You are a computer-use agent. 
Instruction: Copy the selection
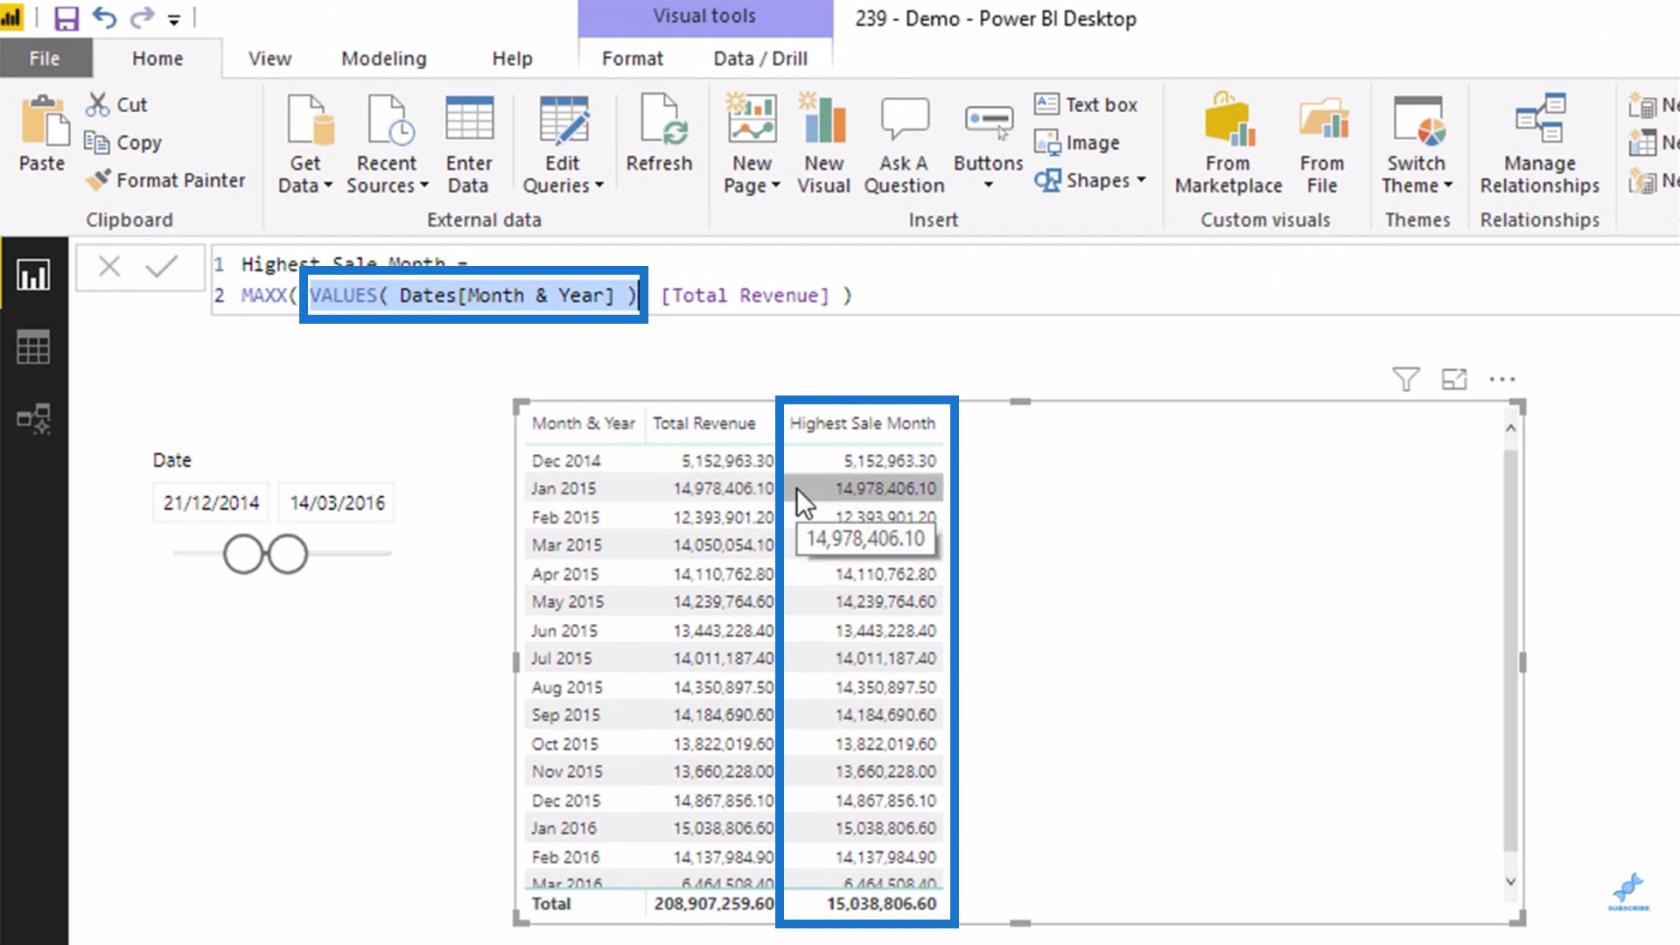tap(123, 142)
